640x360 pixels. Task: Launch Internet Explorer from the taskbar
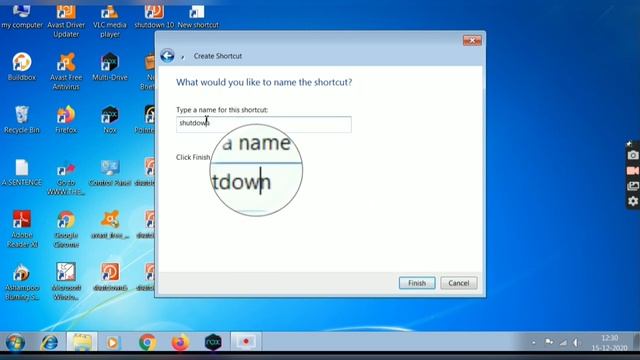[49, 342]
